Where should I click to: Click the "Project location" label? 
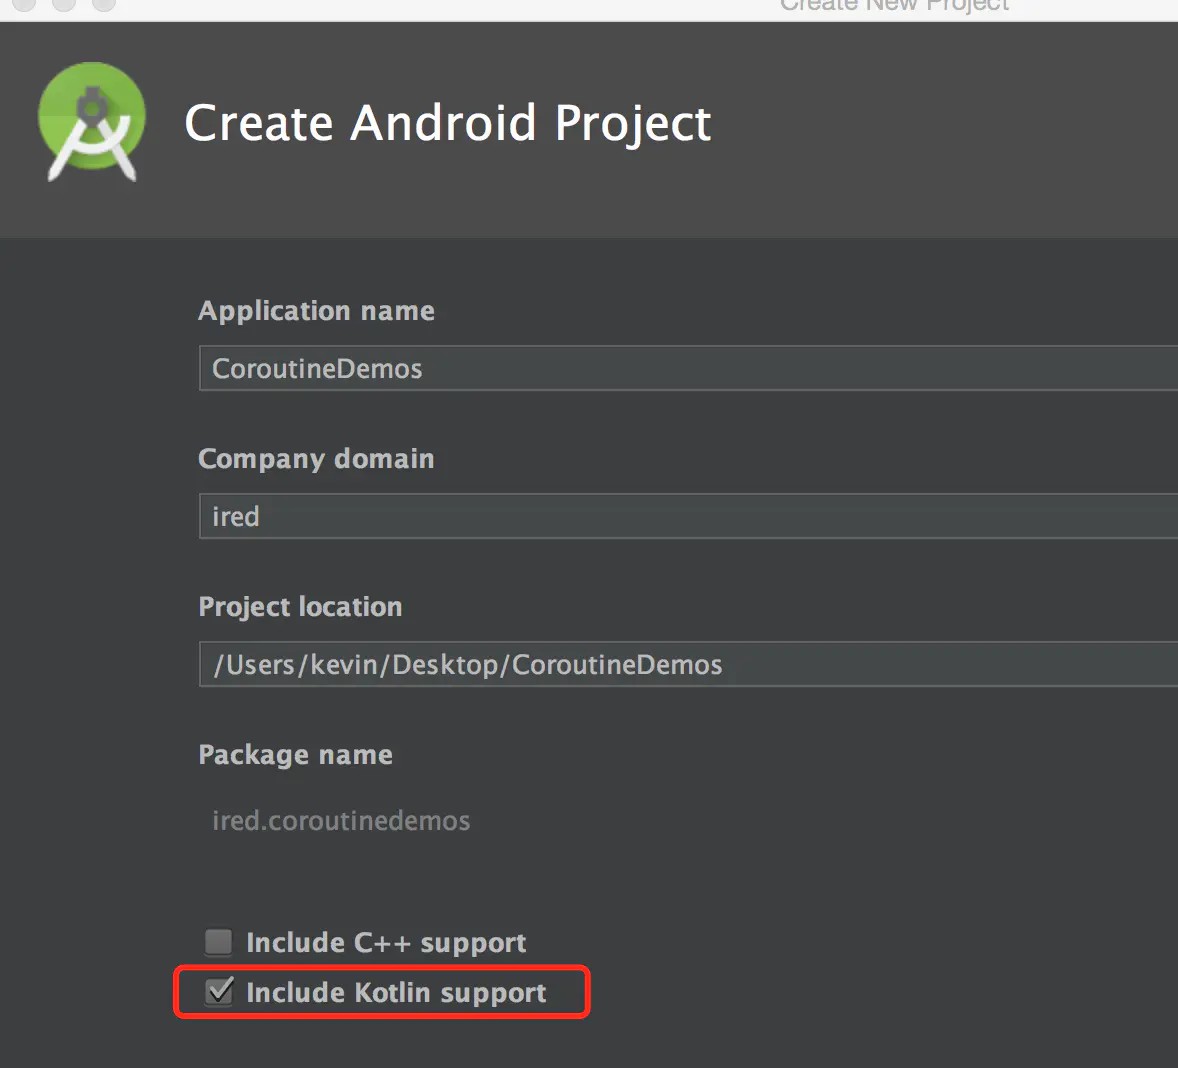point(300,607)
